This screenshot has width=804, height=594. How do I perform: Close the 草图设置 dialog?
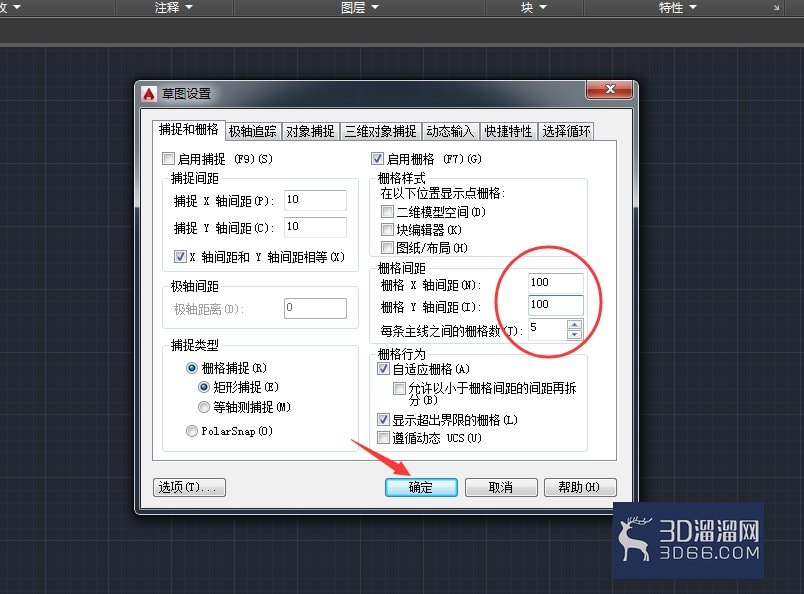pos(609,89)
